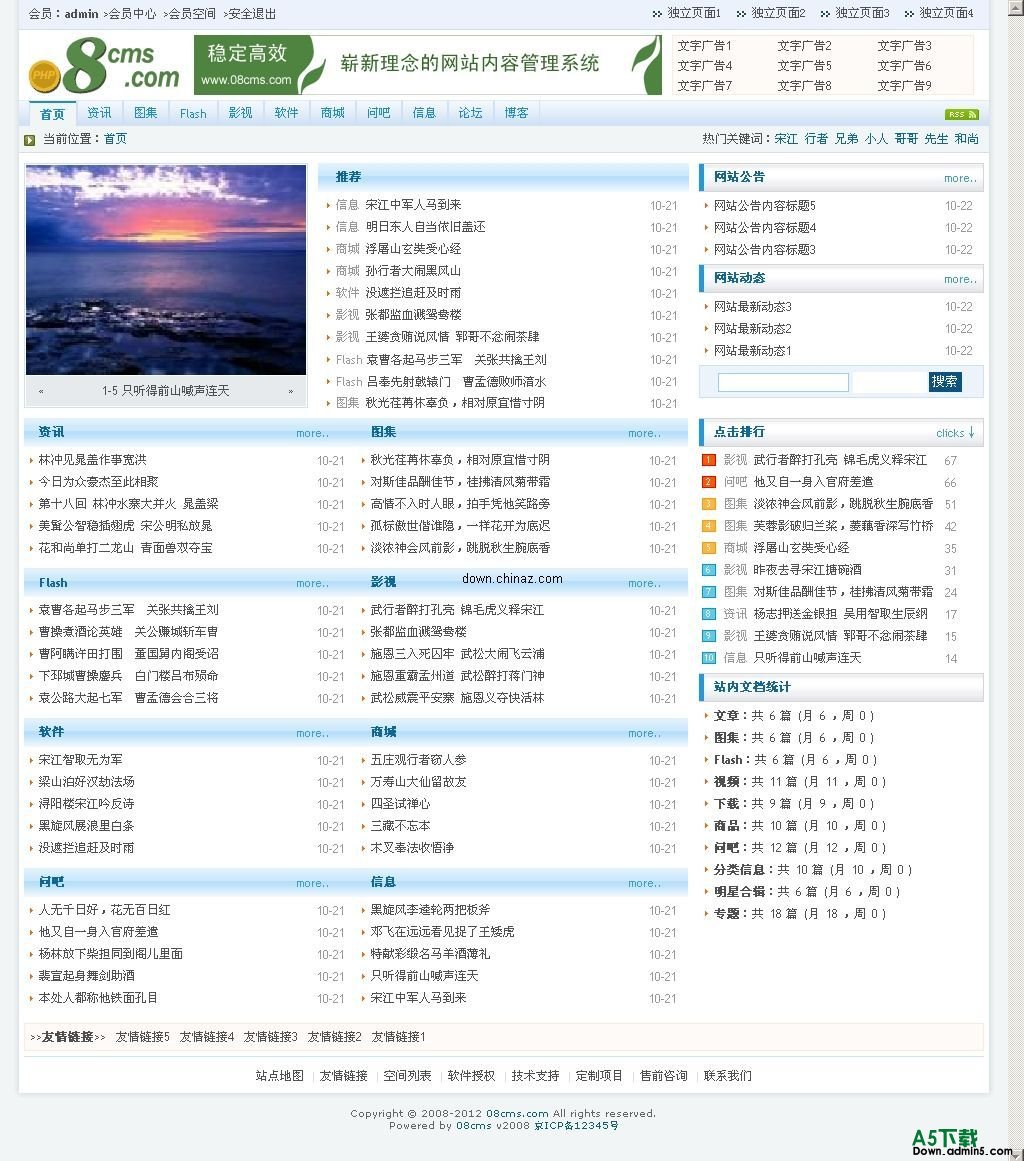This screenshot has height=1161, width=1024.
Task: Click inside the search input box
Action: (x=783, y=382)
